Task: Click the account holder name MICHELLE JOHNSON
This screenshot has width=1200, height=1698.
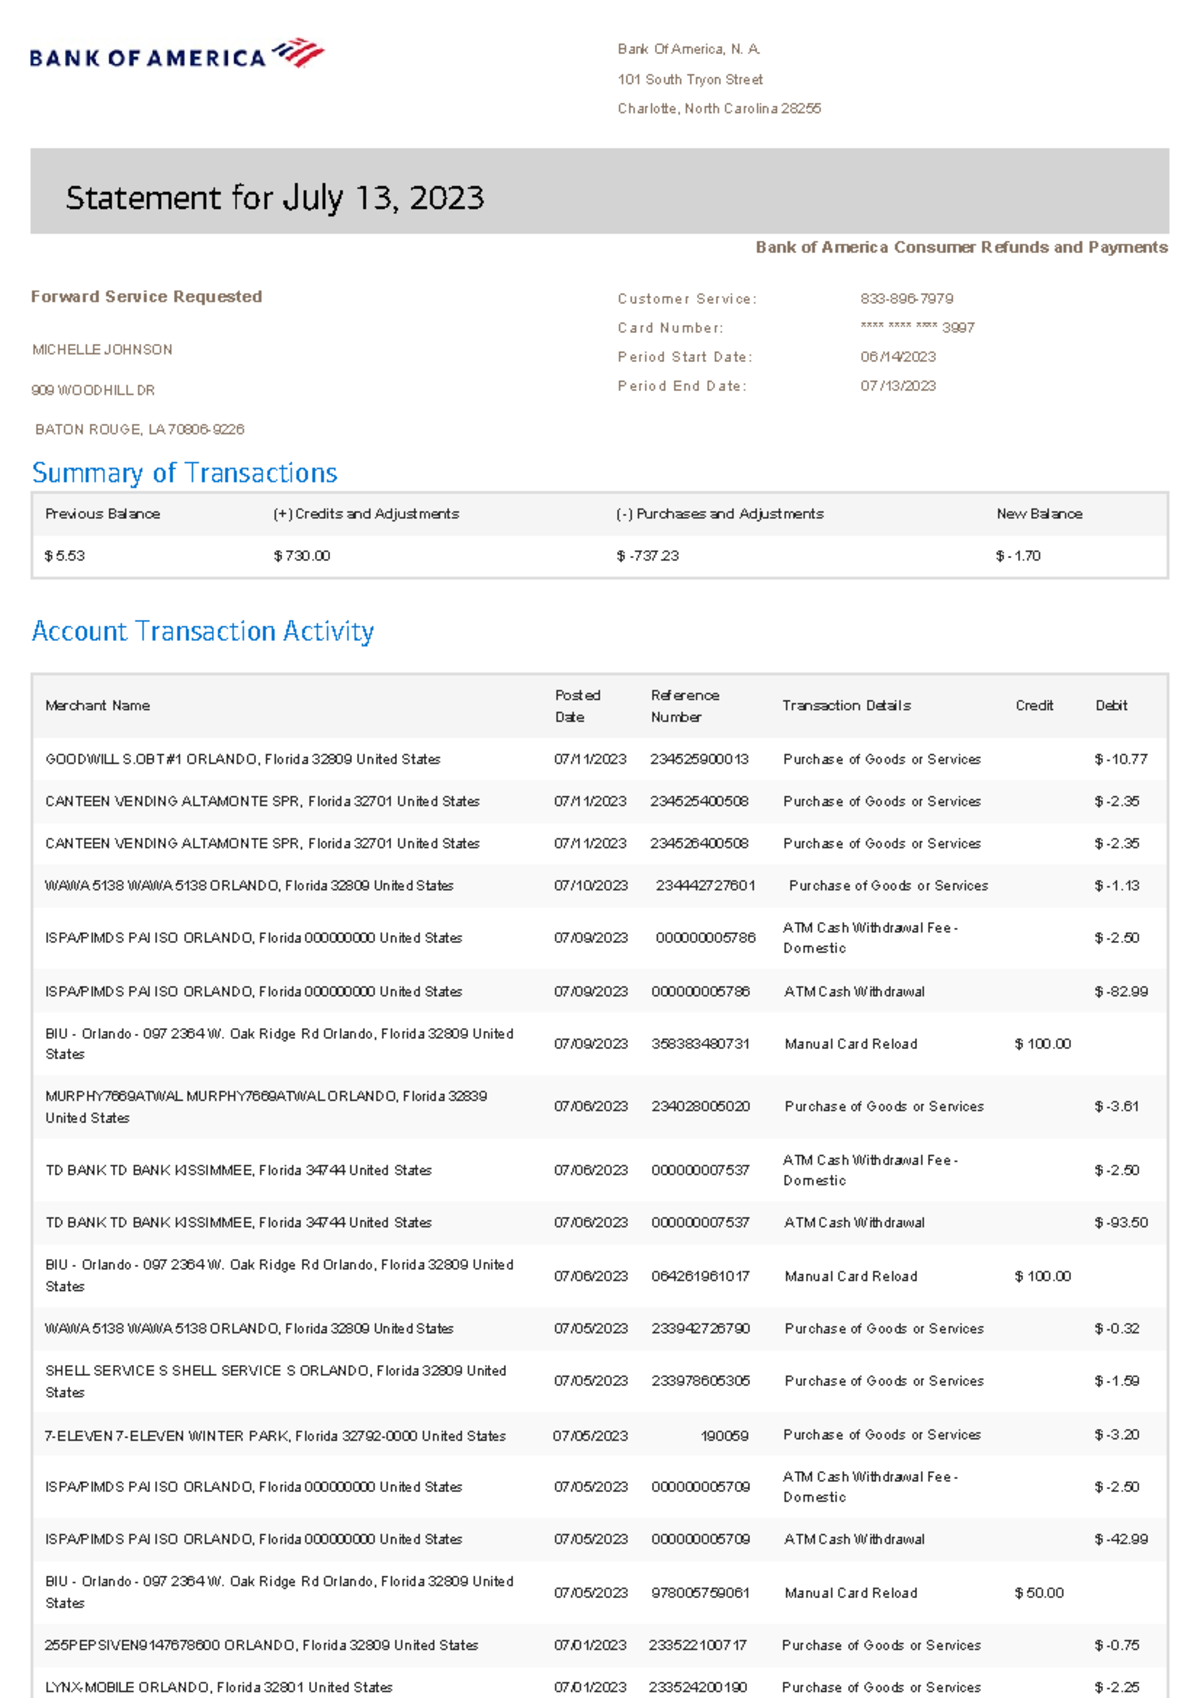Action: pos(102,350)
